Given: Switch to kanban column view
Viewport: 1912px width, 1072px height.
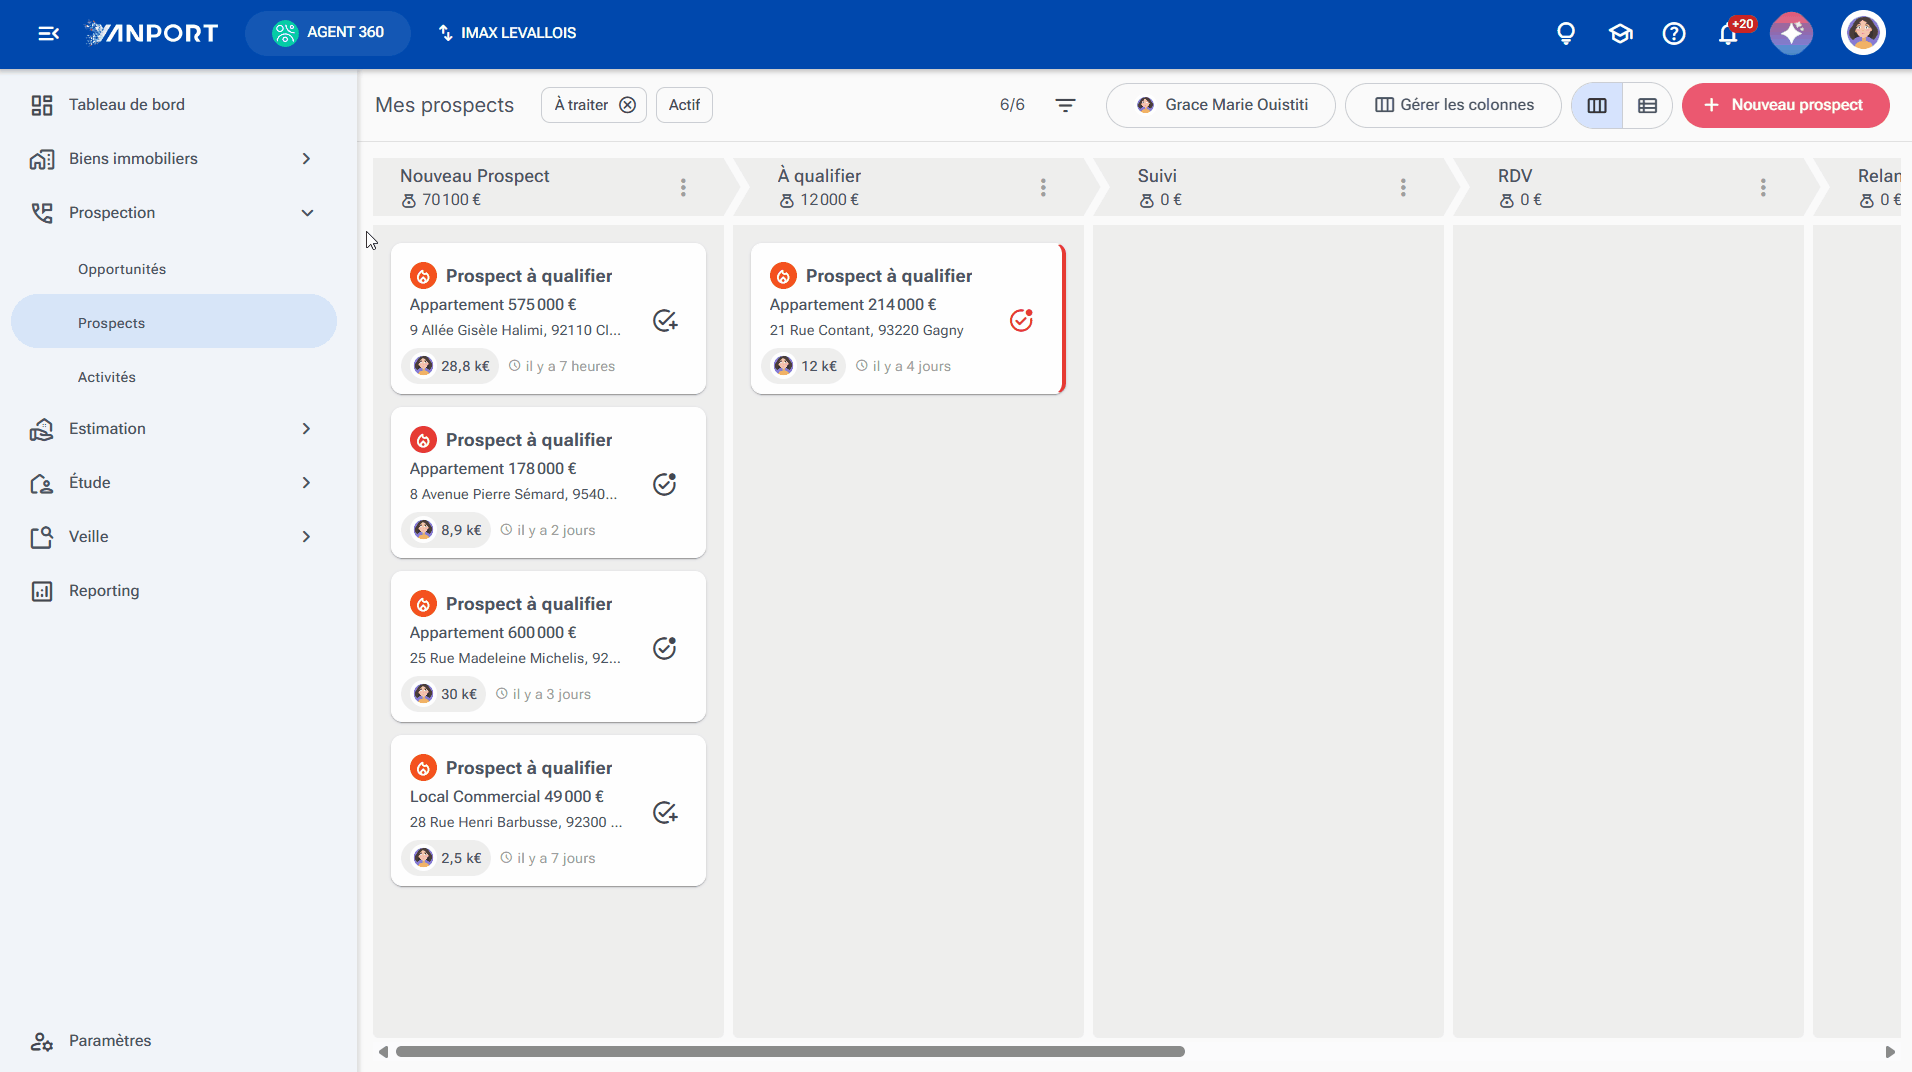Looking at the screenshot, I should pos(1597,105).
